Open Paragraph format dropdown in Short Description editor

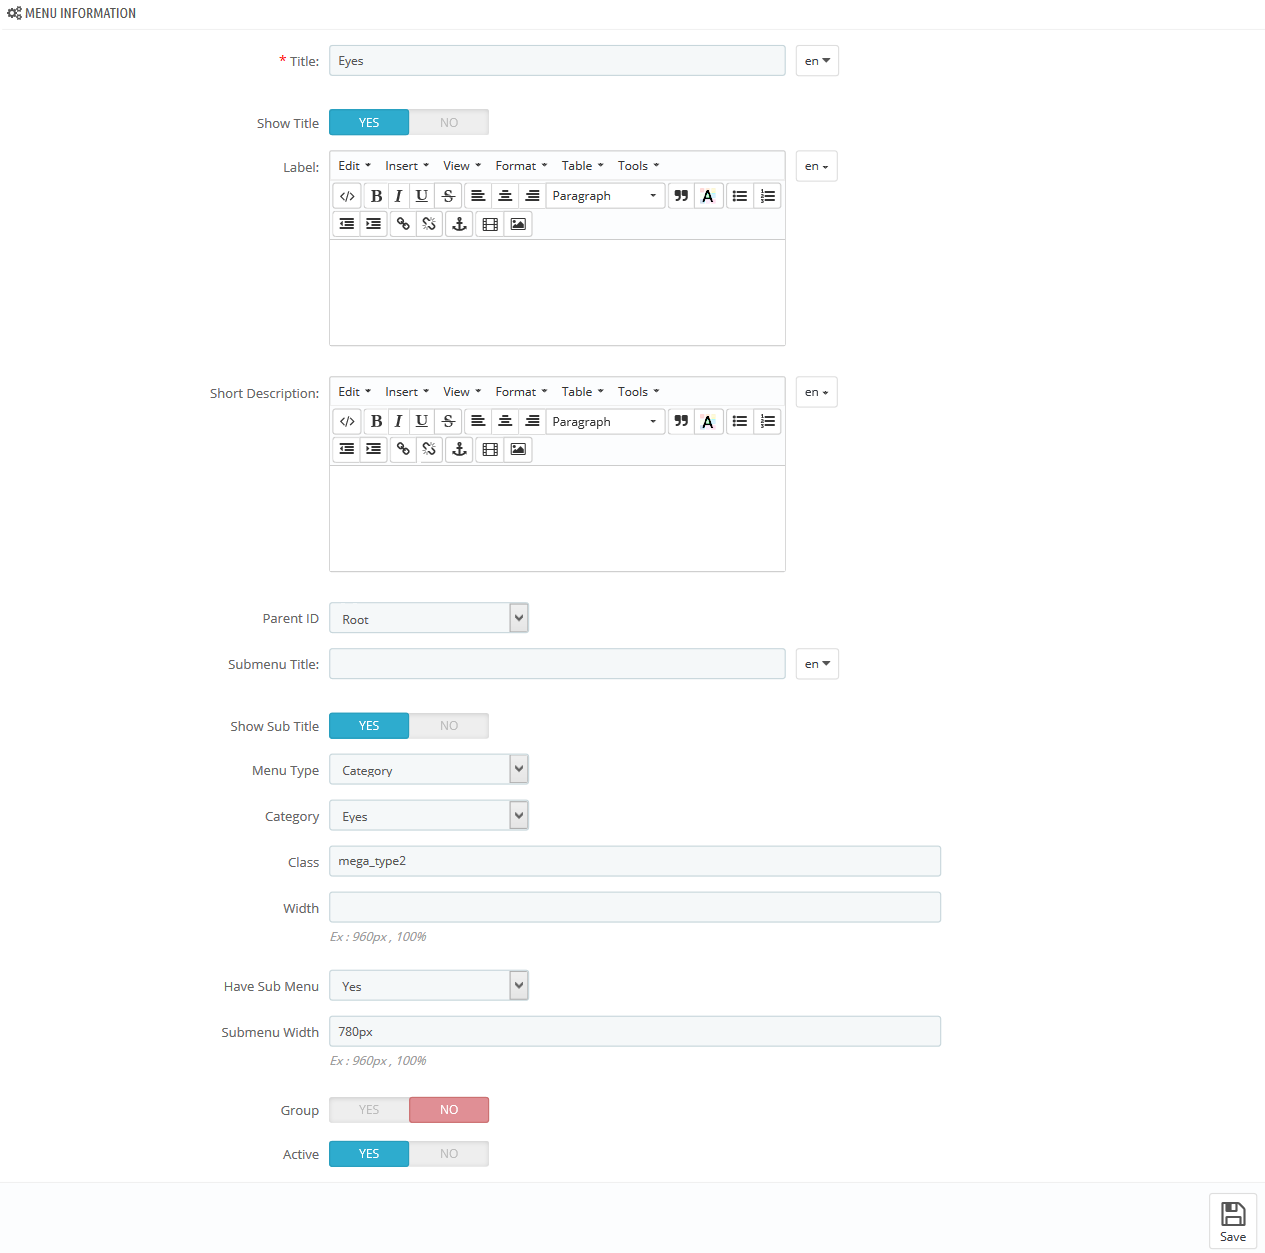(605, 422)
